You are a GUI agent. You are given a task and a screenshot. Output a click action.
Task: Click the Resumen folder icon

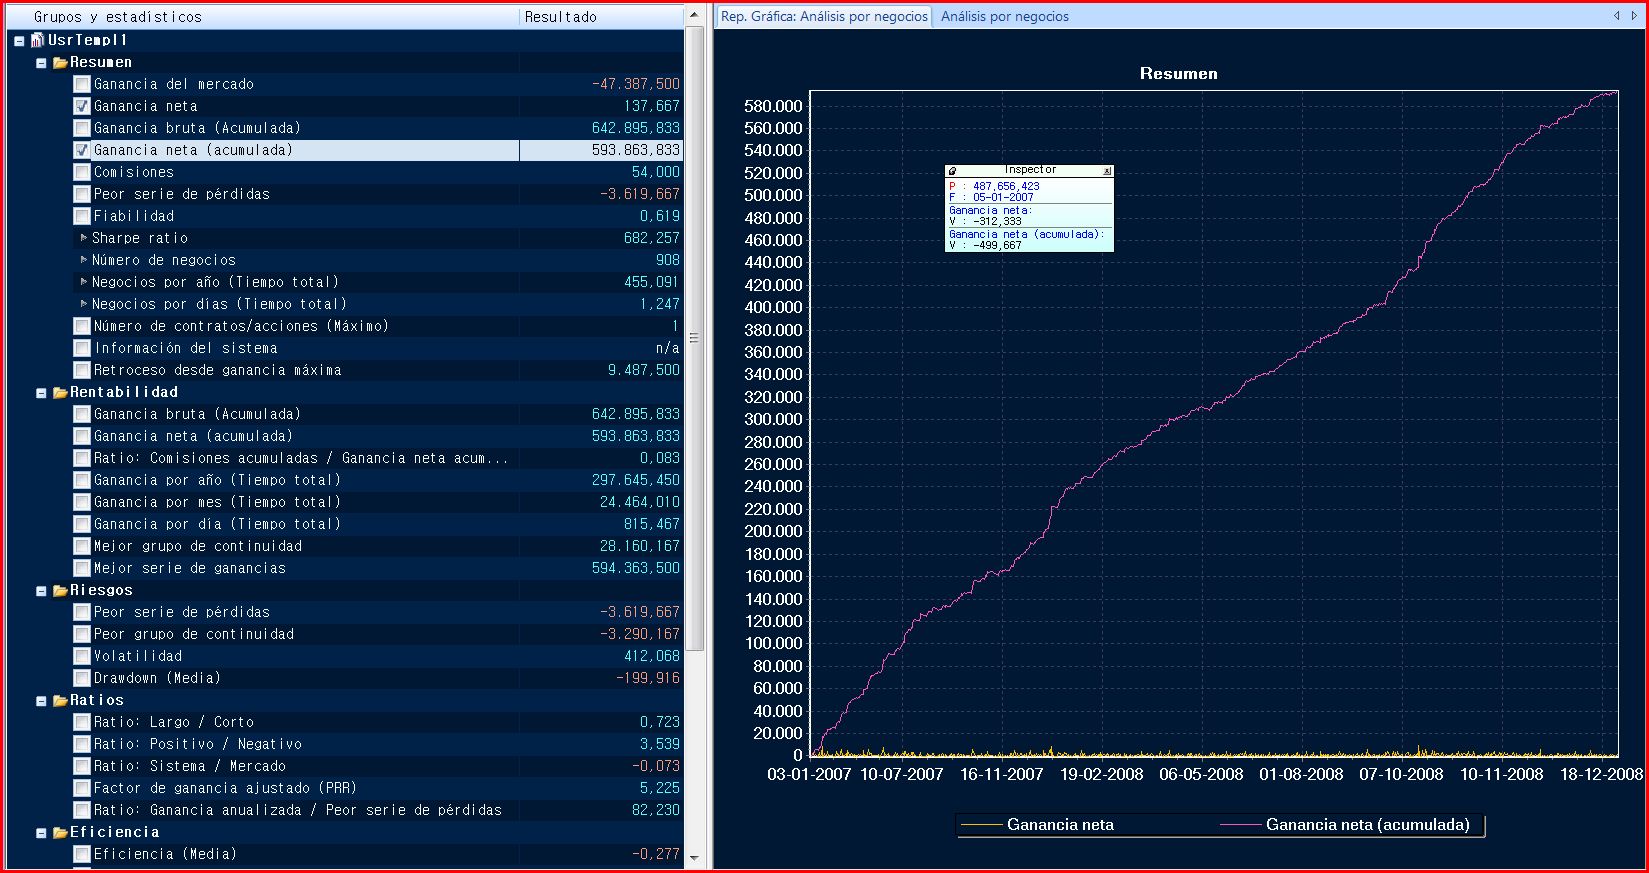60,62
